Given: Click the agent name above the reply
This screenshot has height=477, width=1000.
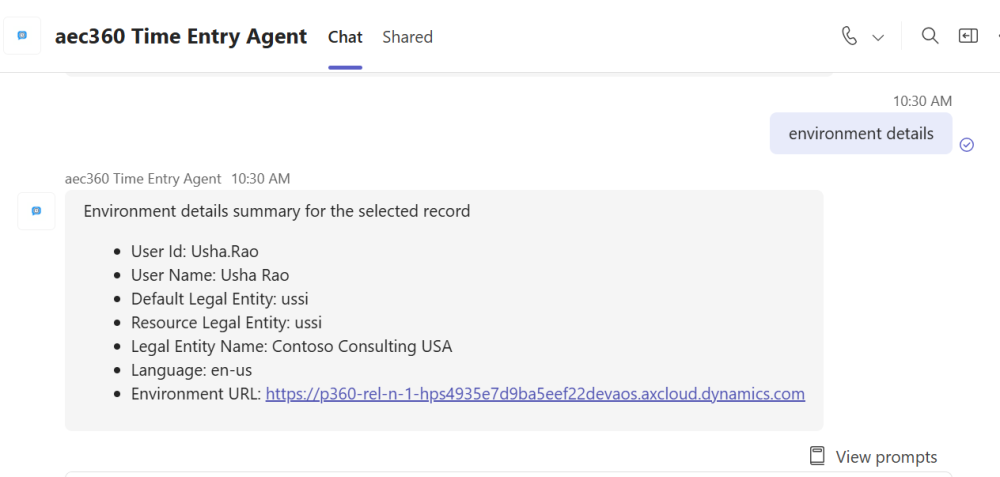Looking at the screenshot, I should point(143,179).
